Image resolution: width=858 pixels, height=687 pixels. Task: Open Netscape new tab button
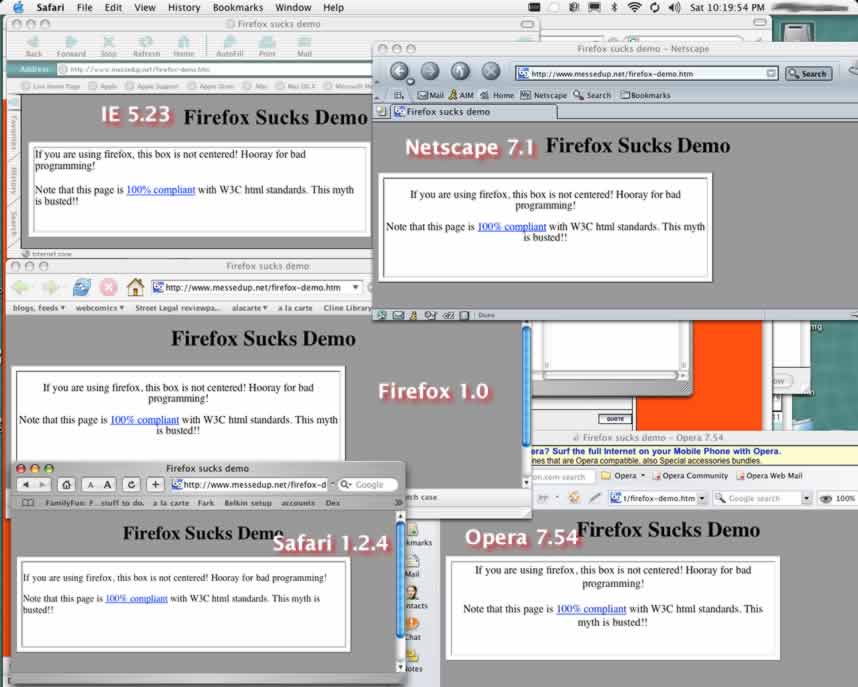pyautogui.click(x=381, y=112)
